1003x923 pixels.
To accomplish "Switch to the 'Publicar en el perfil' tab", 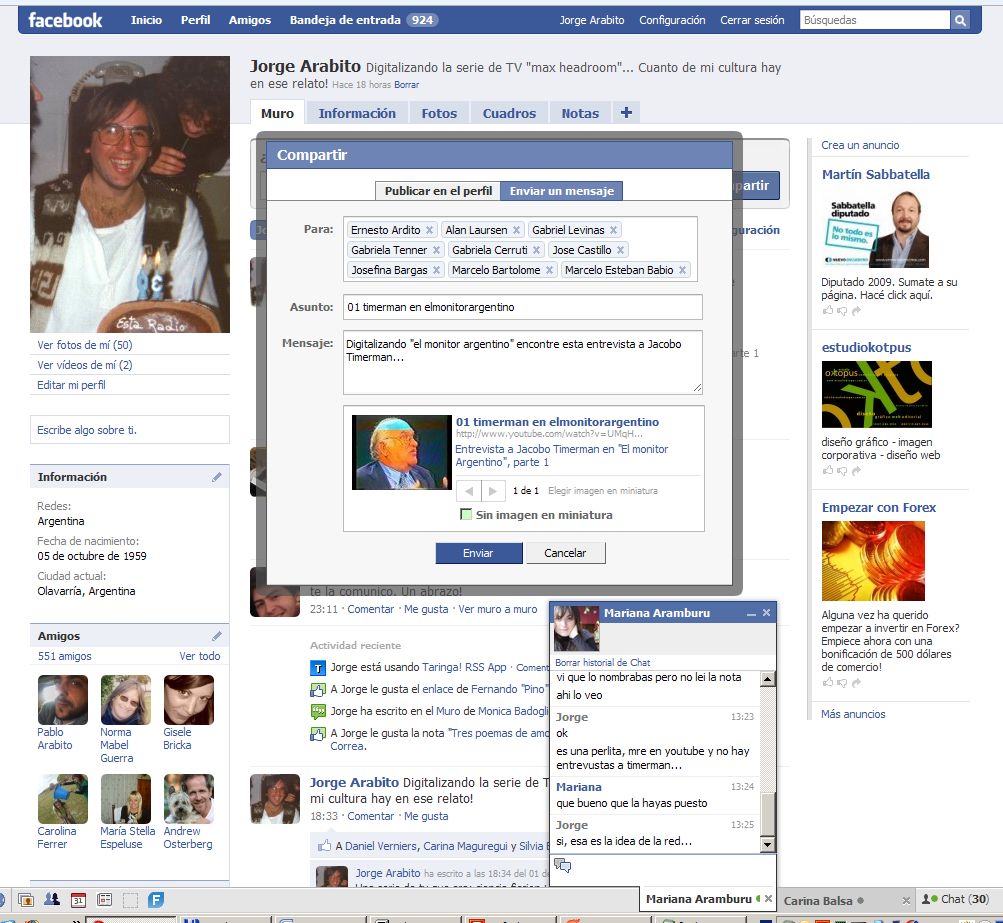I will (438, 191).
